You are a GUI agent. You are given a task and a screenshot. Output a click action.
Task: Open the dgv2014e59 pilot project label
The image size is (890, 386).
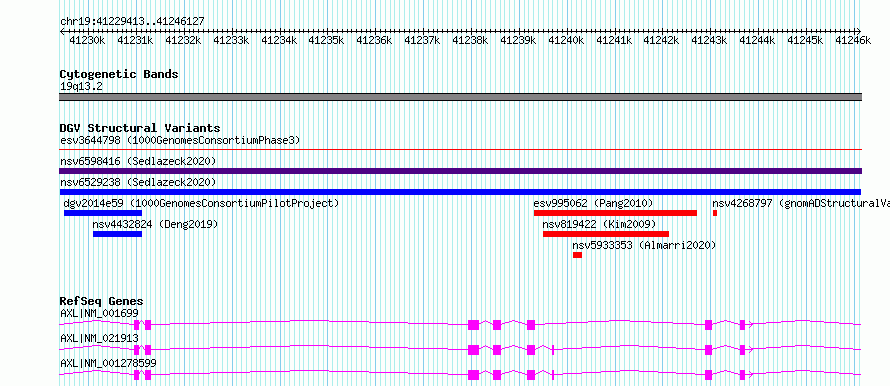(201, 203)
